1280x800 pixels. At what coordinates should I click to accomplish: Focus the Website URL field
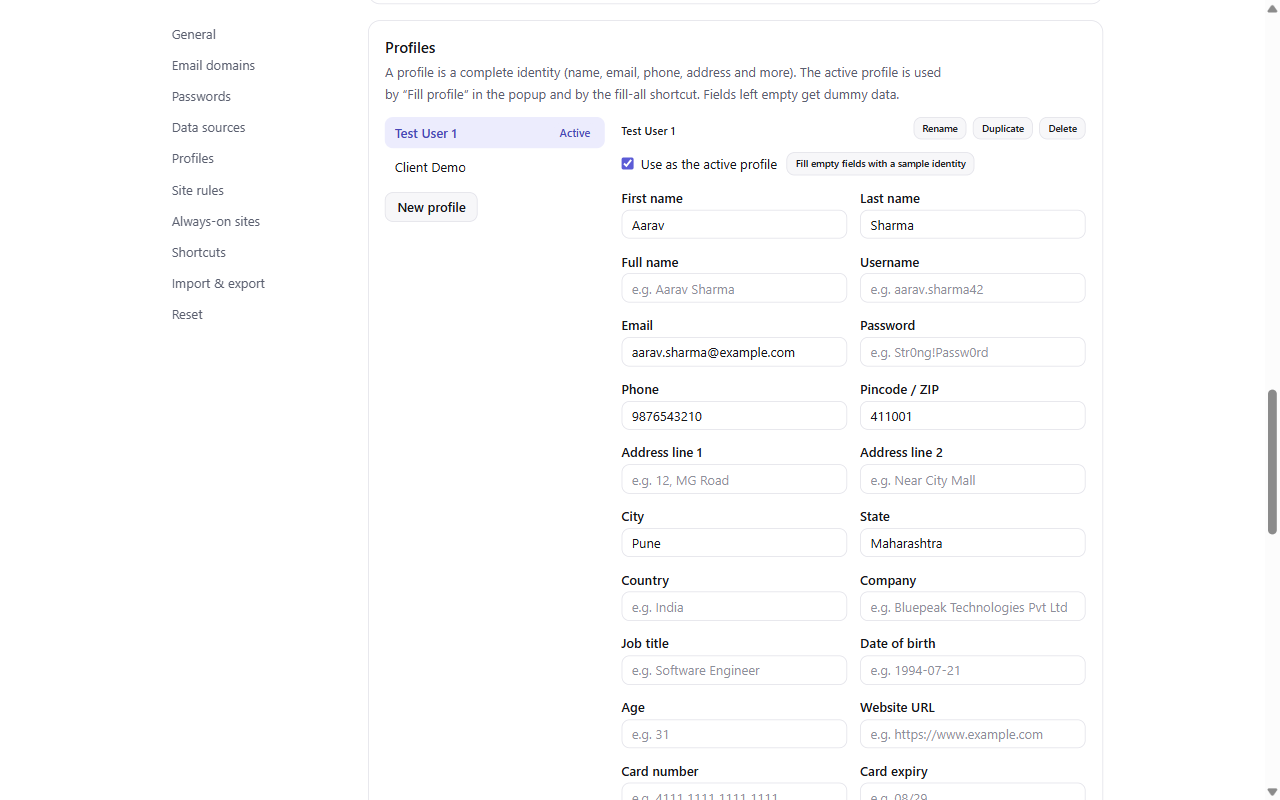(x=973, y=734)
